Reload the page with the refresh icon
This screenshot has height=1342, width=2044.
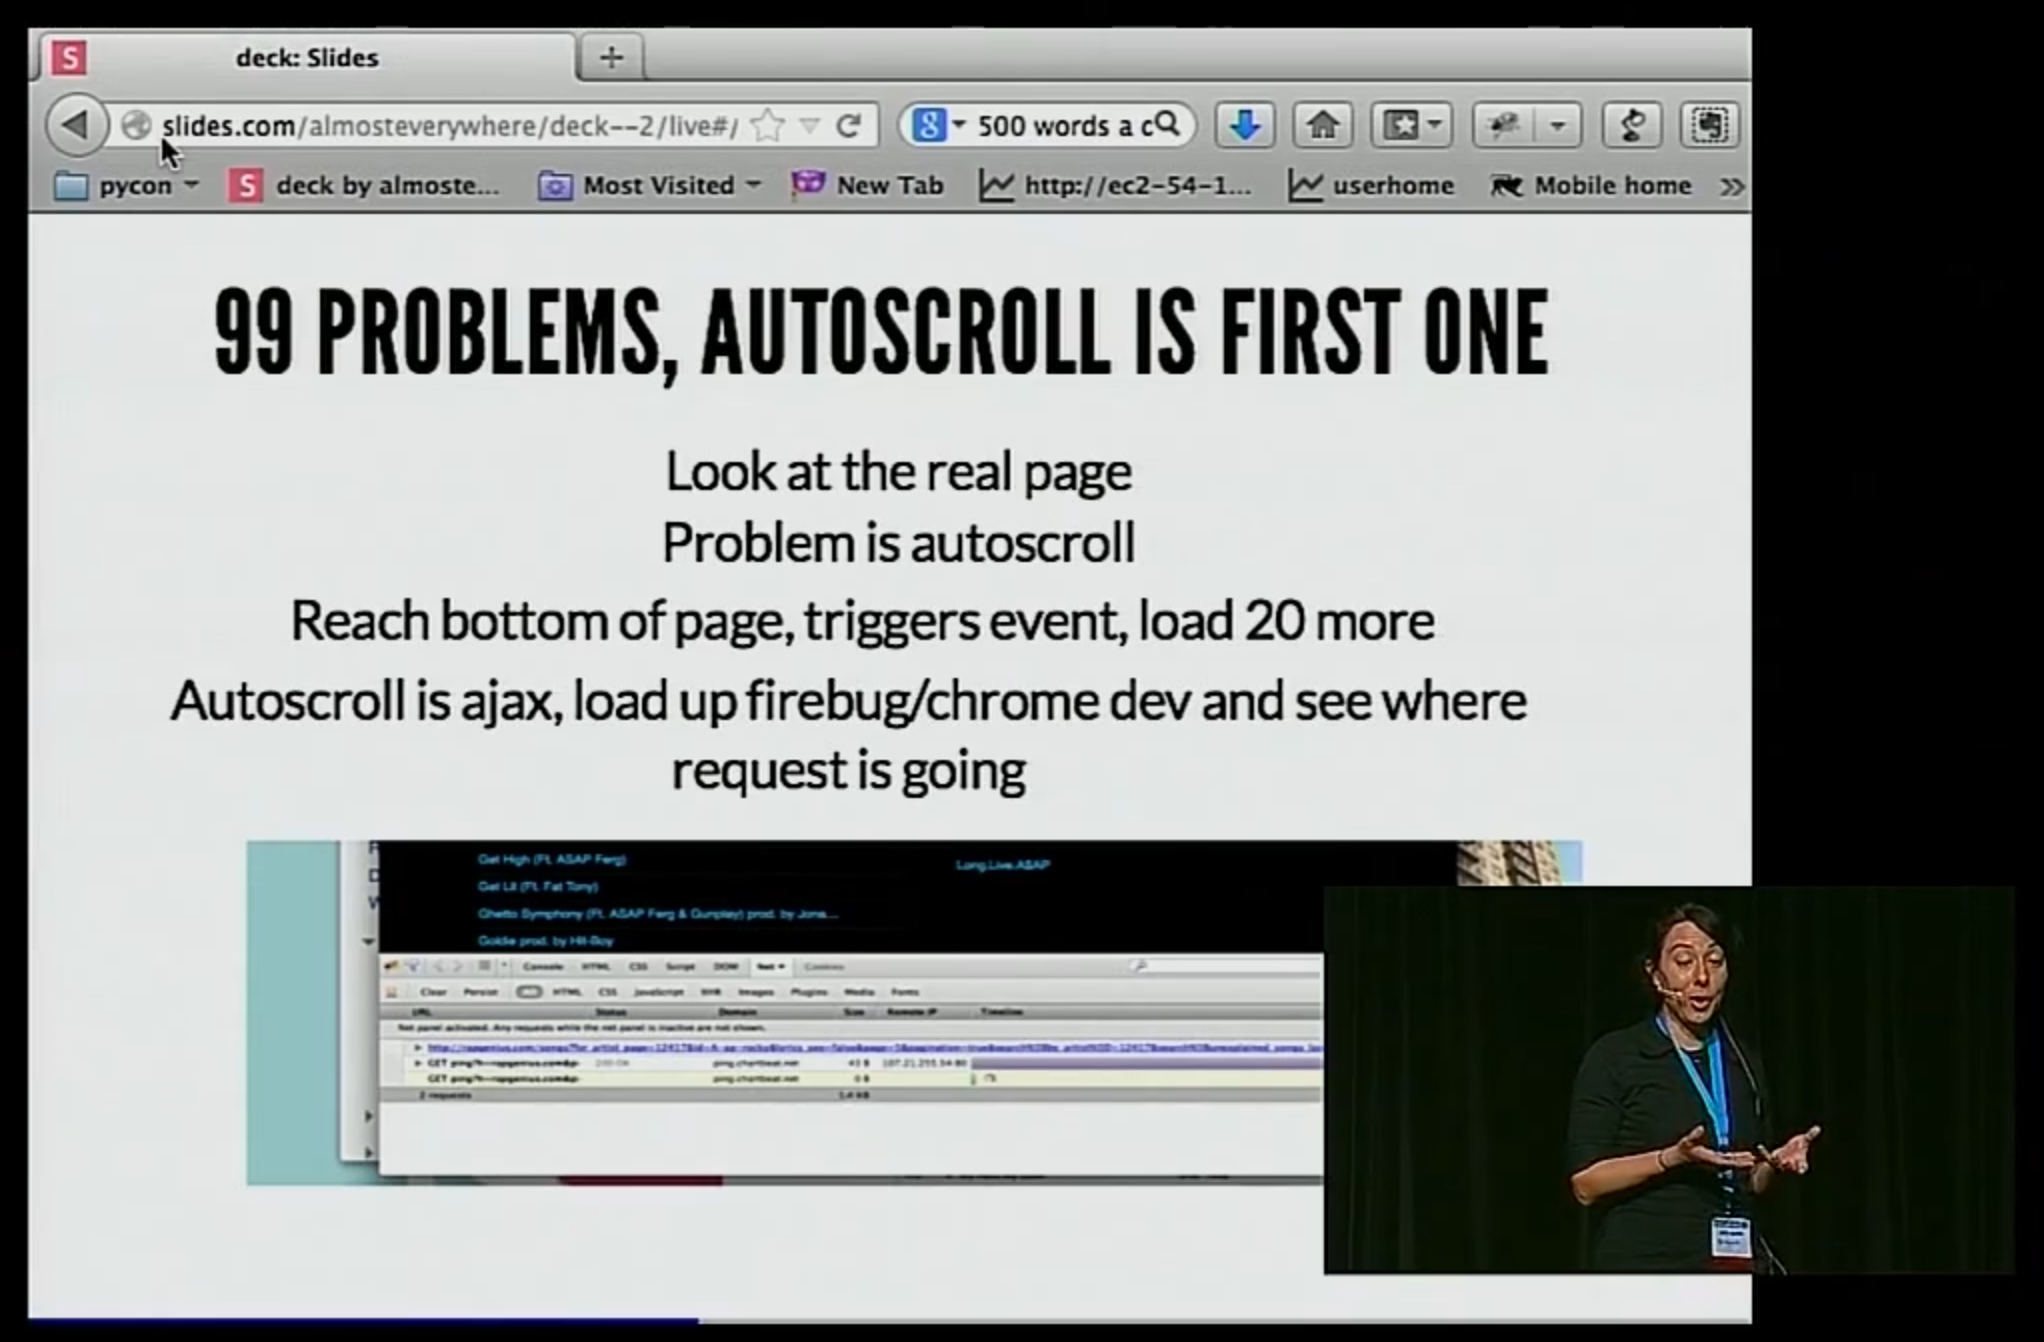pyautogui.click(x=849, y=125)
